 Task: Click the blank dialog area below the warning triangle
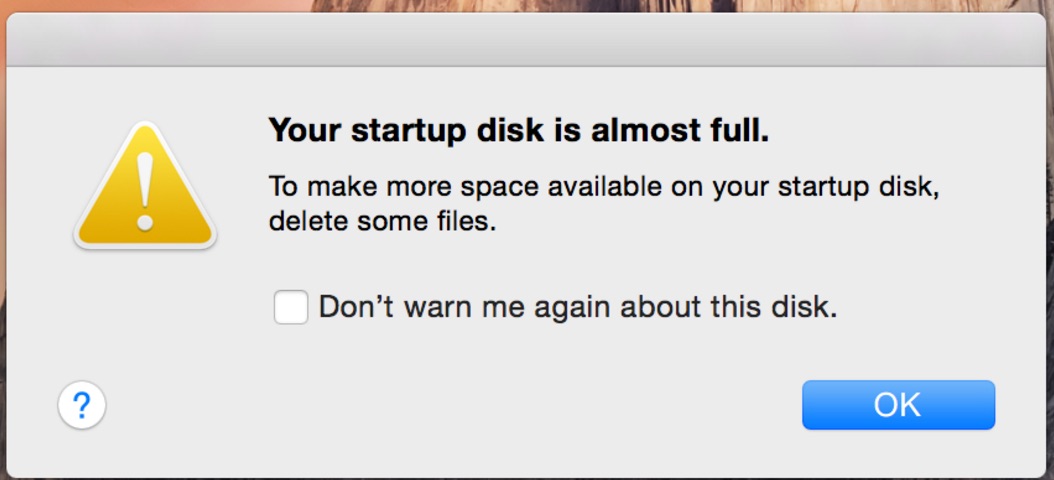tap(145, 309)
